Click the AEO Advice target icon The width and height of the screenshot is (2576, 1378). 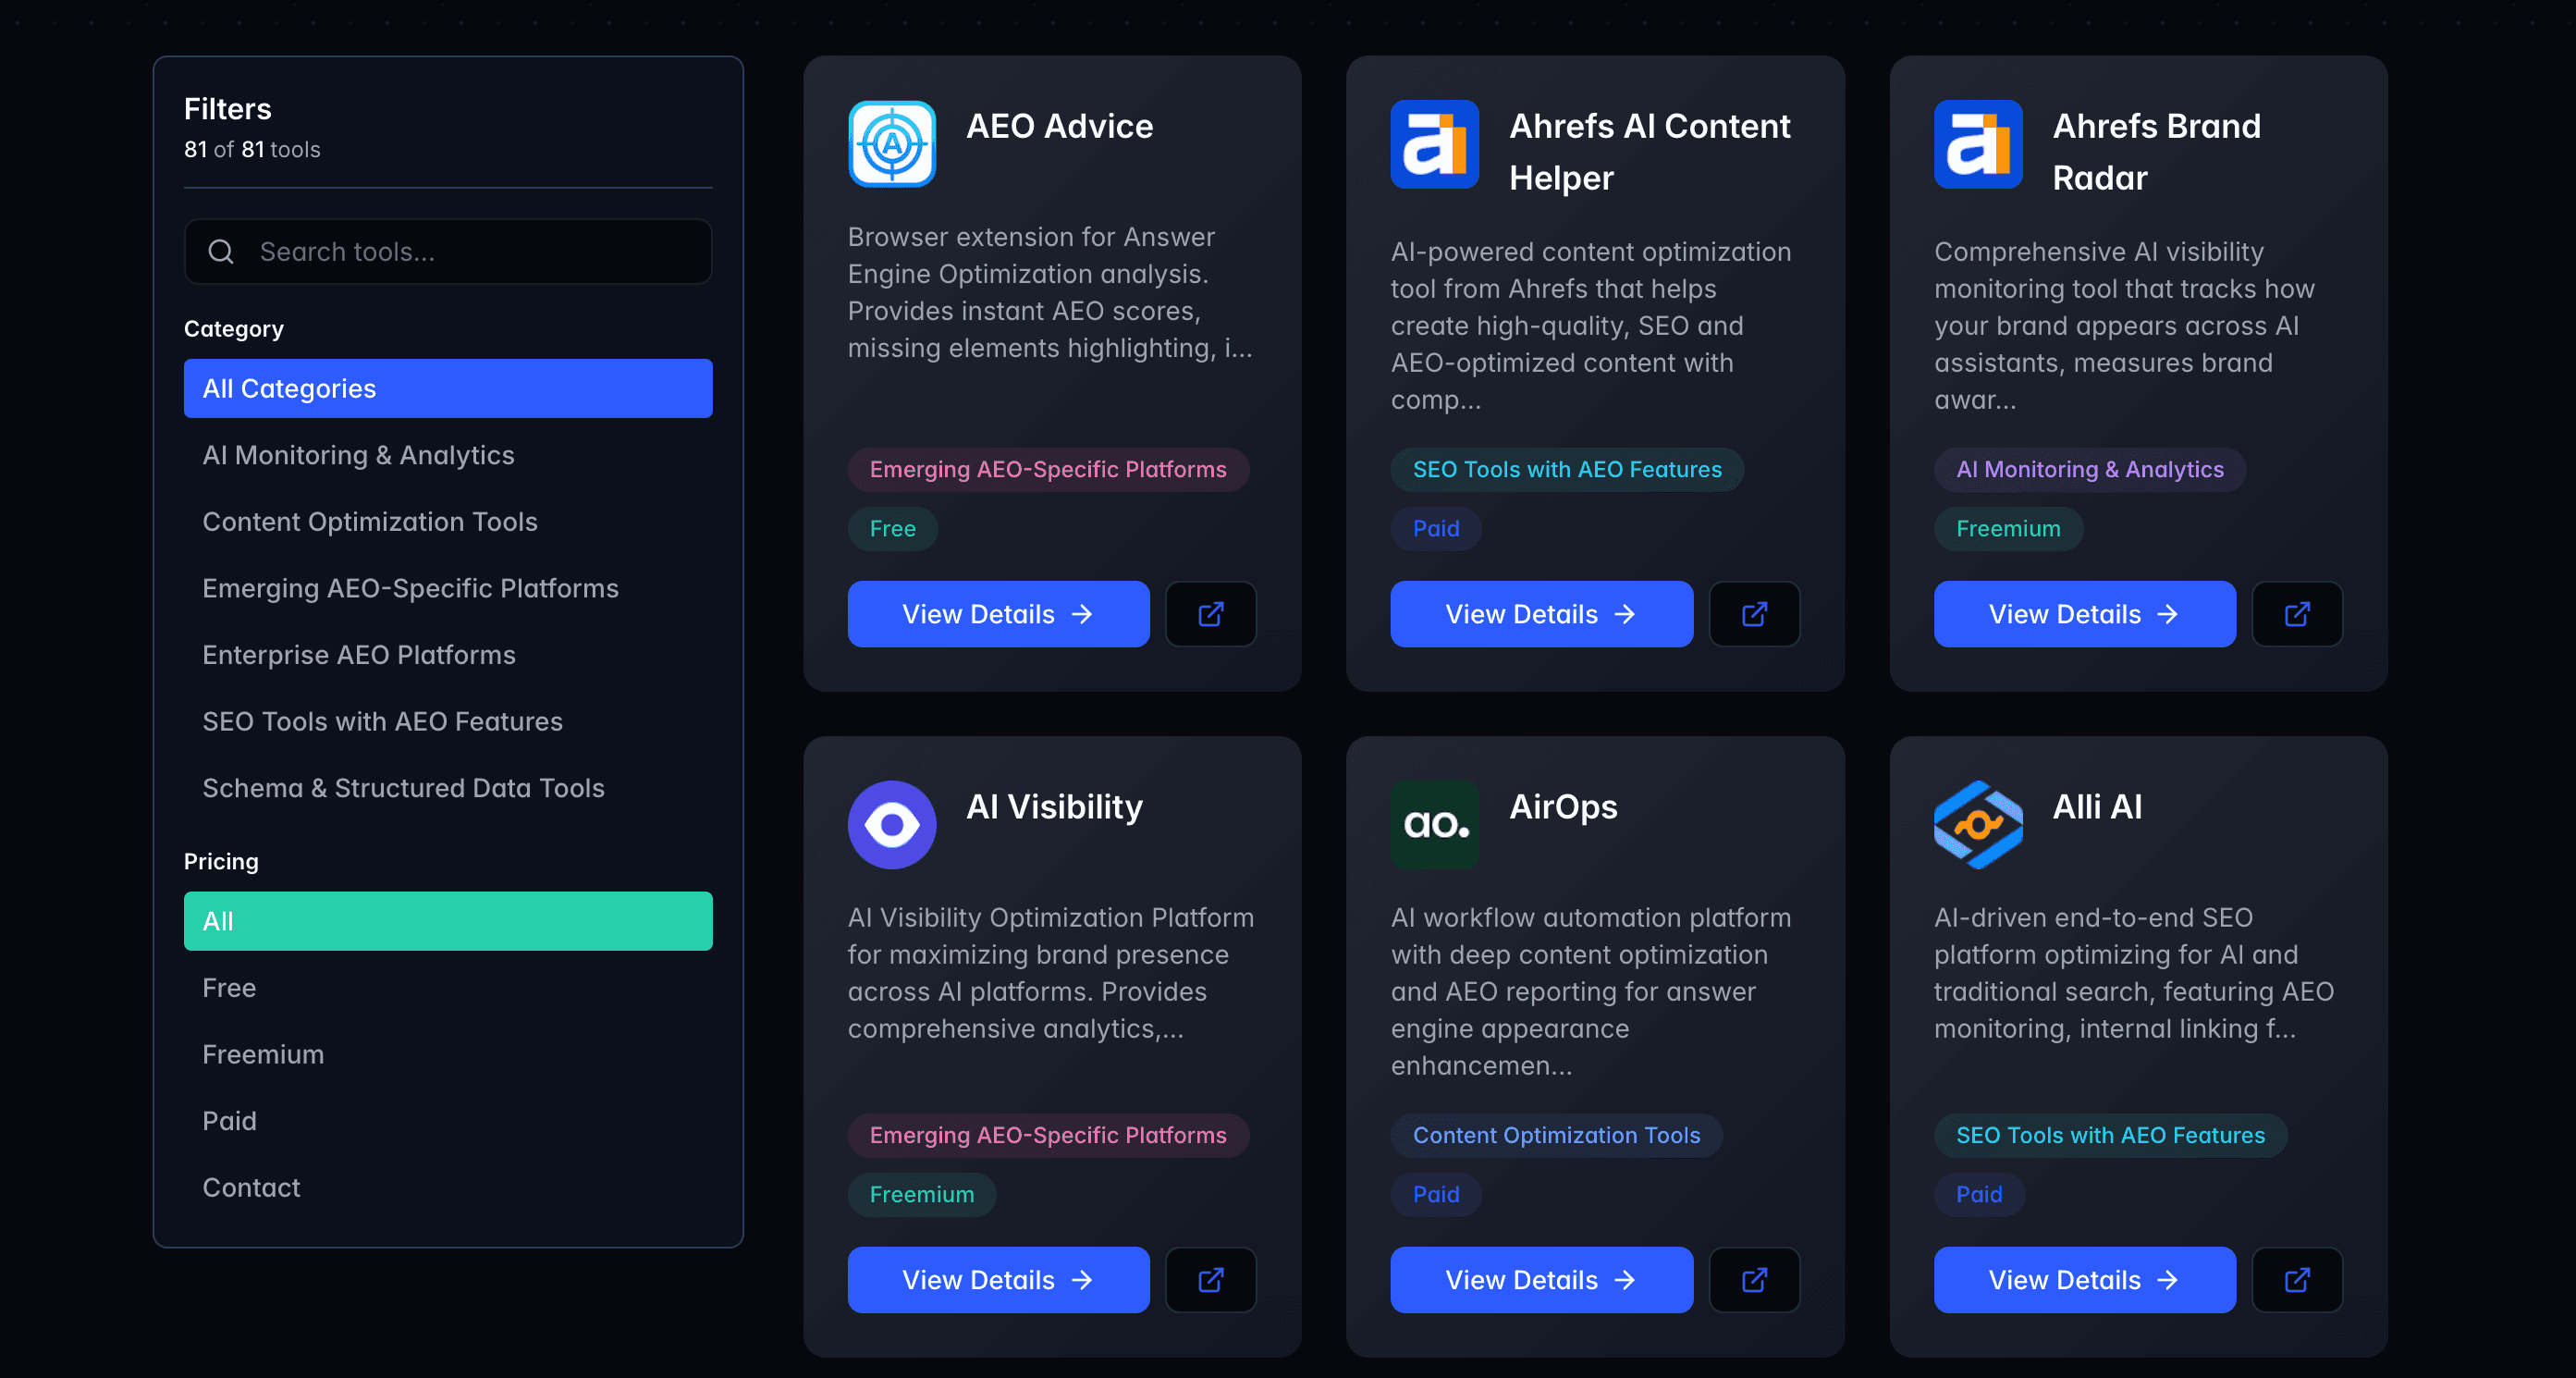pyautogui.click(x=891, y=143)
